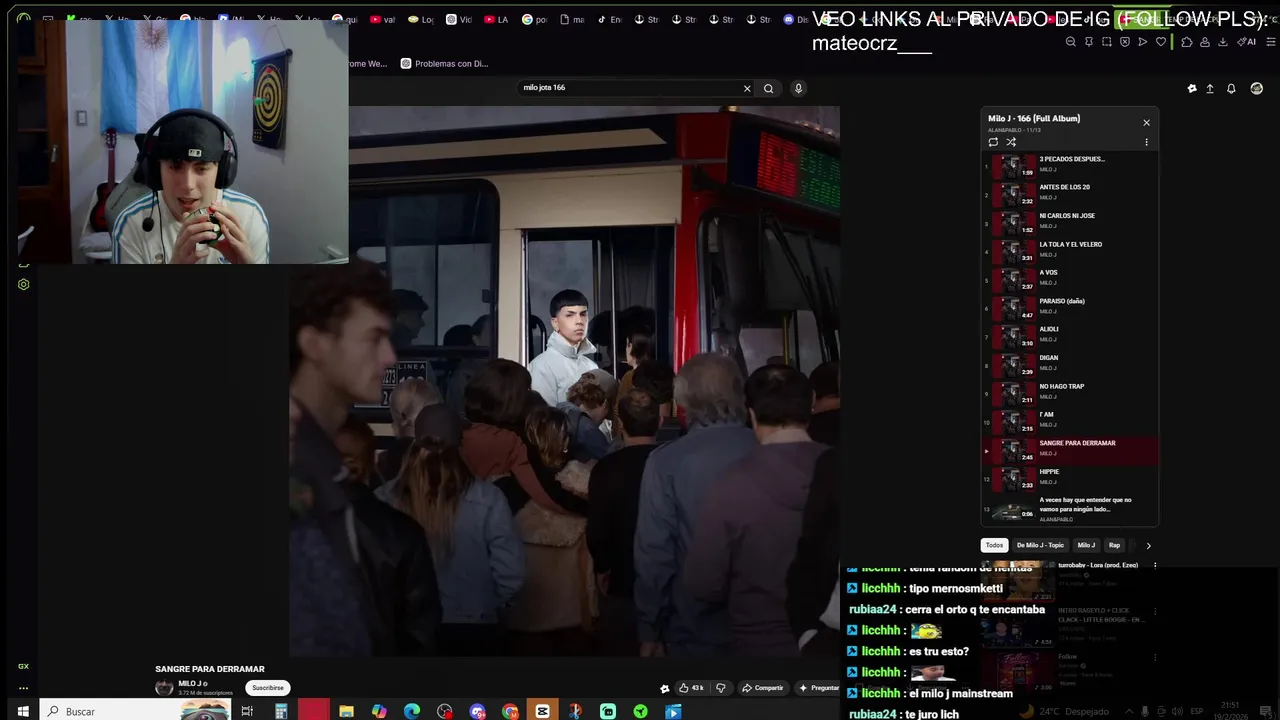The width and height of the screenshot is (1280, 720).
Task: Start voice search with the microphone
Action: tap(798, 88)
